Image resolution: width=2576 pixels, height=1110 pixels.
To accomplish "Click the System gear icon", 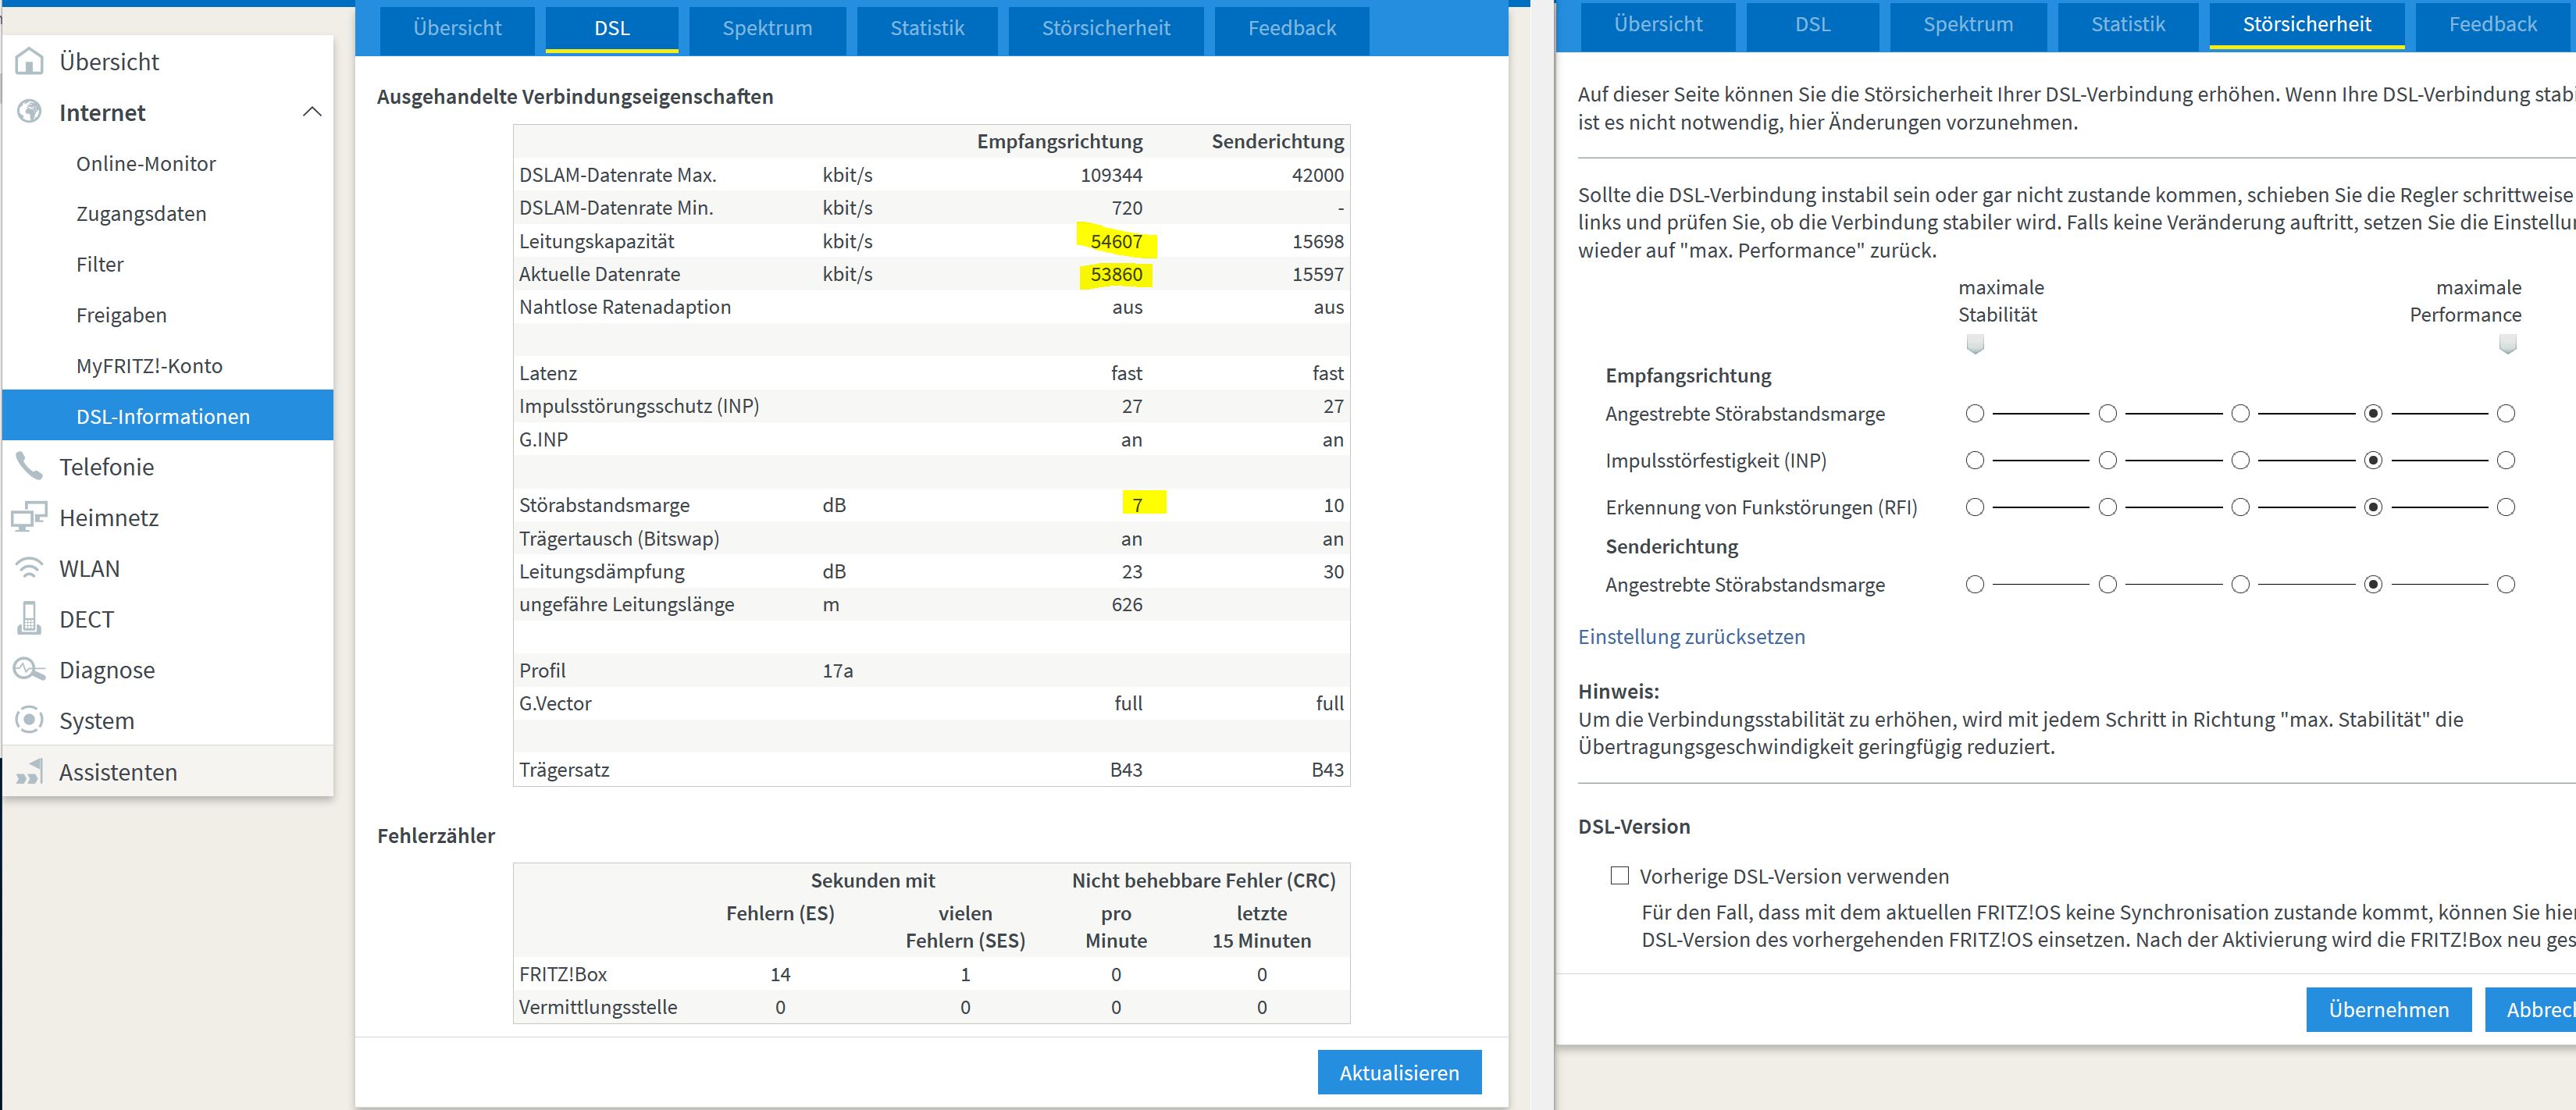I will point(30,720).
